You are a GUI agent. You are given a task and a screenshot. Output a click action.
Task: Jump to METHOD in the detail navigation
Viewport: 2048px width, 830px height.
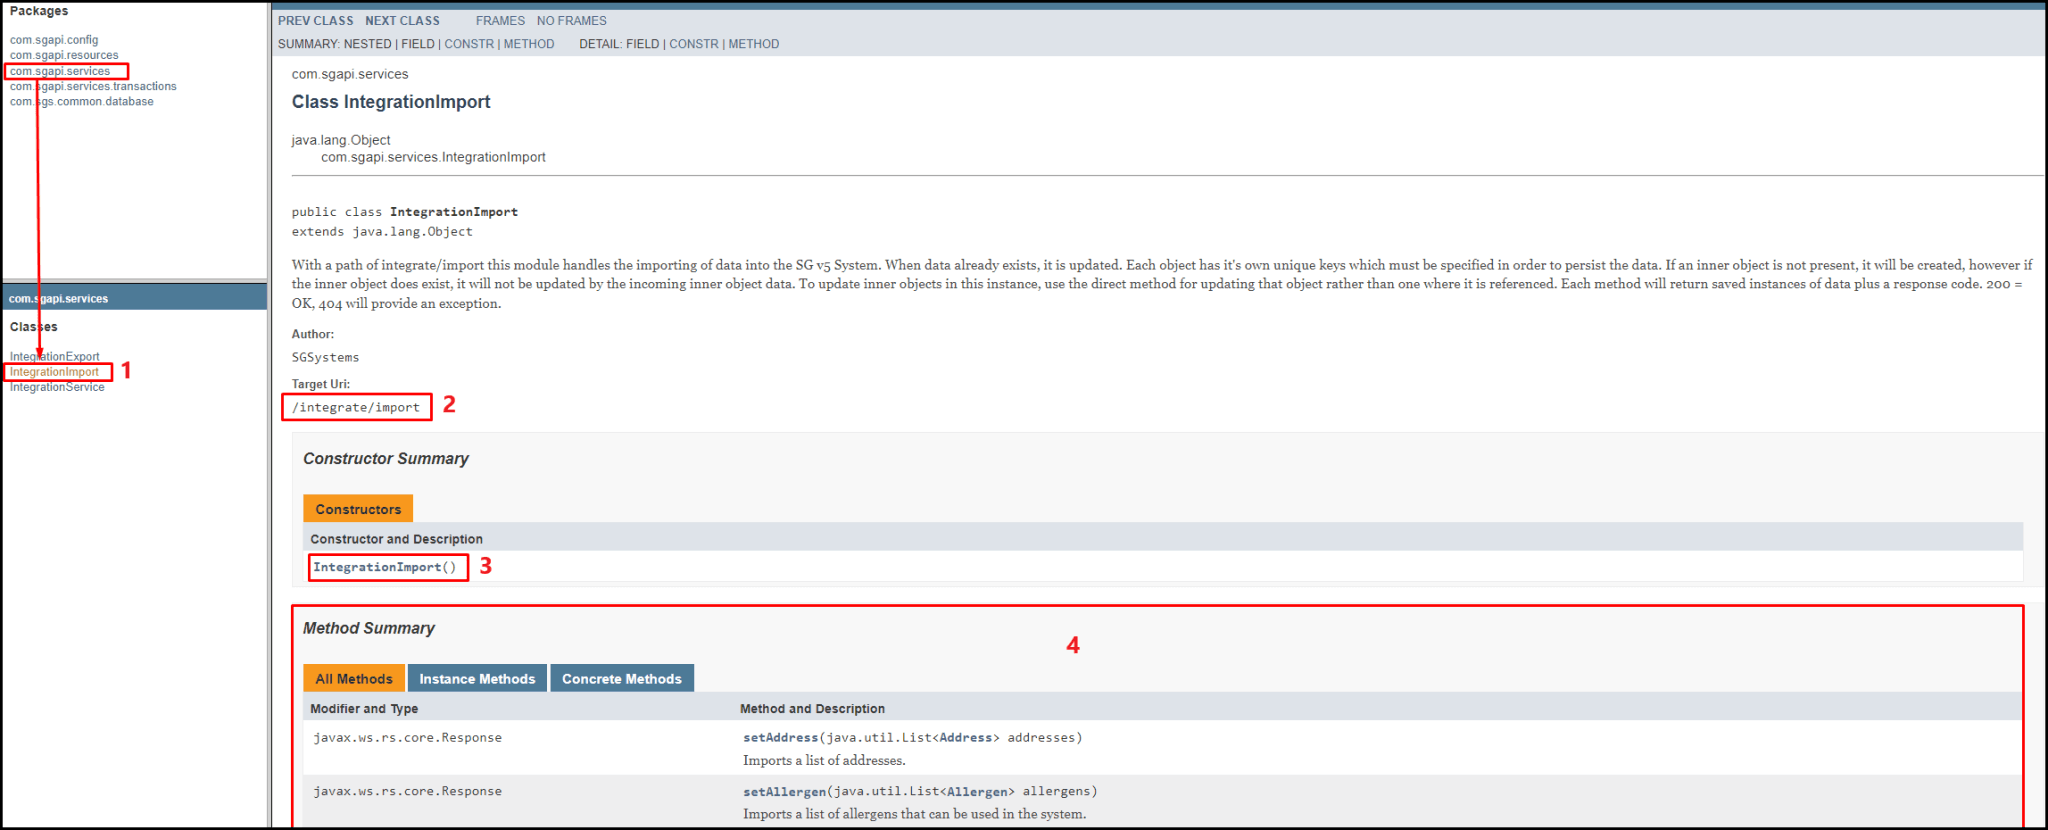point(754,44)
